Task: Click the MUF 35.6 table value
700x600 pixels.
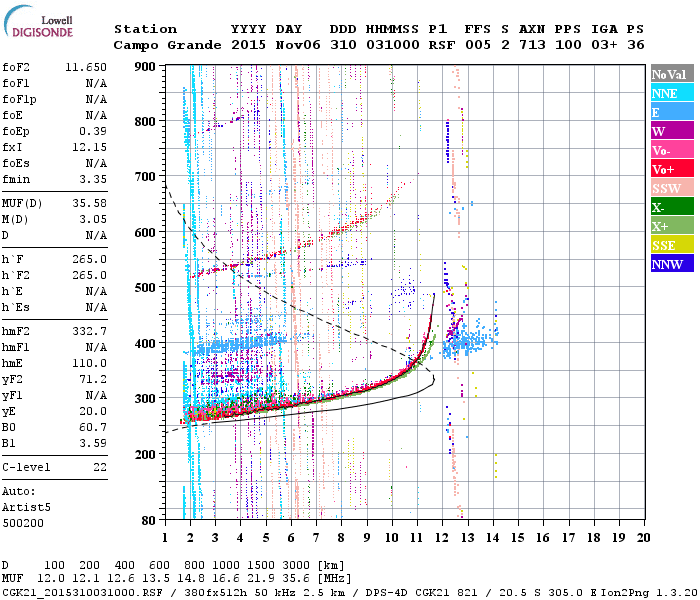Action: (296, 578)
